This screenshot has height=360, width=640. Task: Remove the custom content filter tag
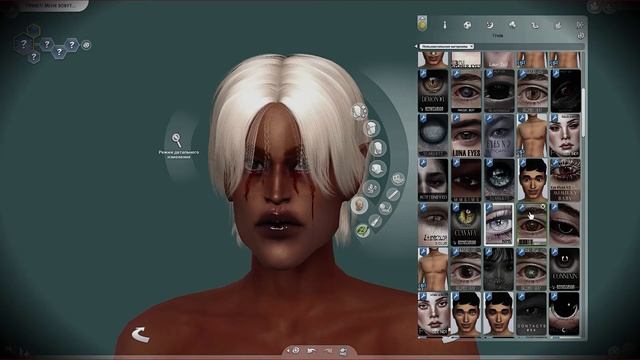click(471, 47)
